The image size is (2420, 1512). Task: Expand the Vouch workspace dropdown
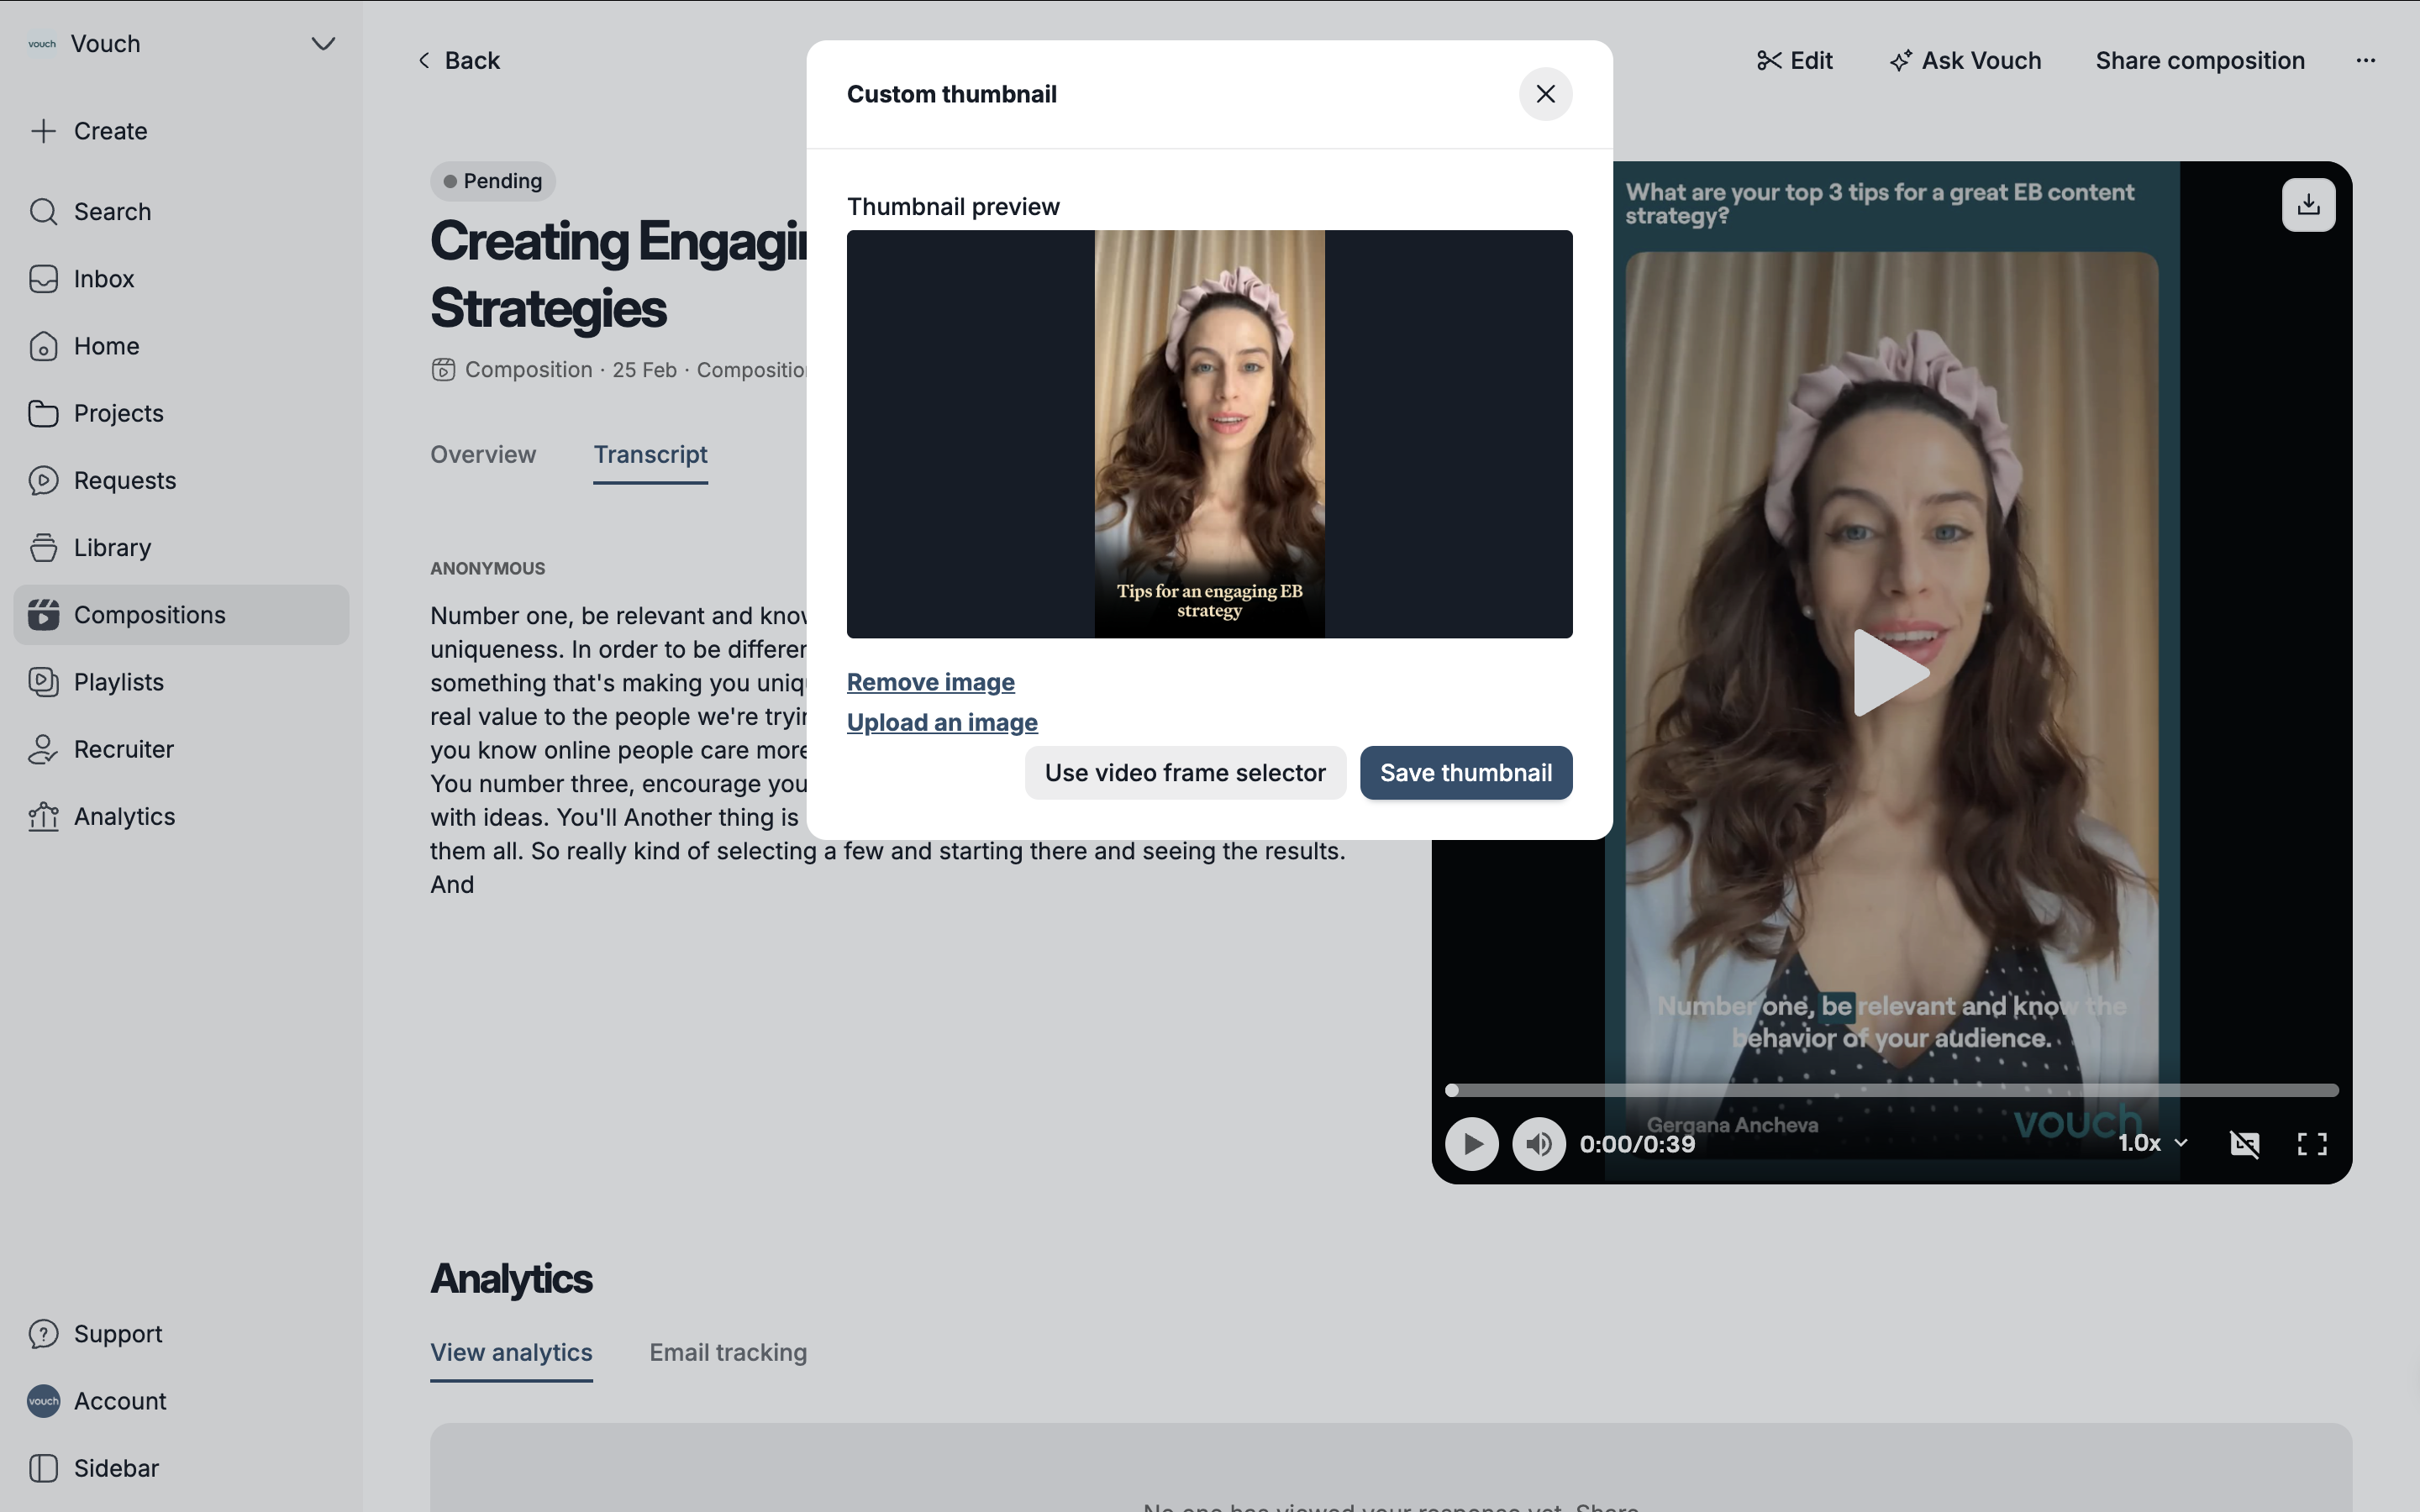(x=322, y=44)
